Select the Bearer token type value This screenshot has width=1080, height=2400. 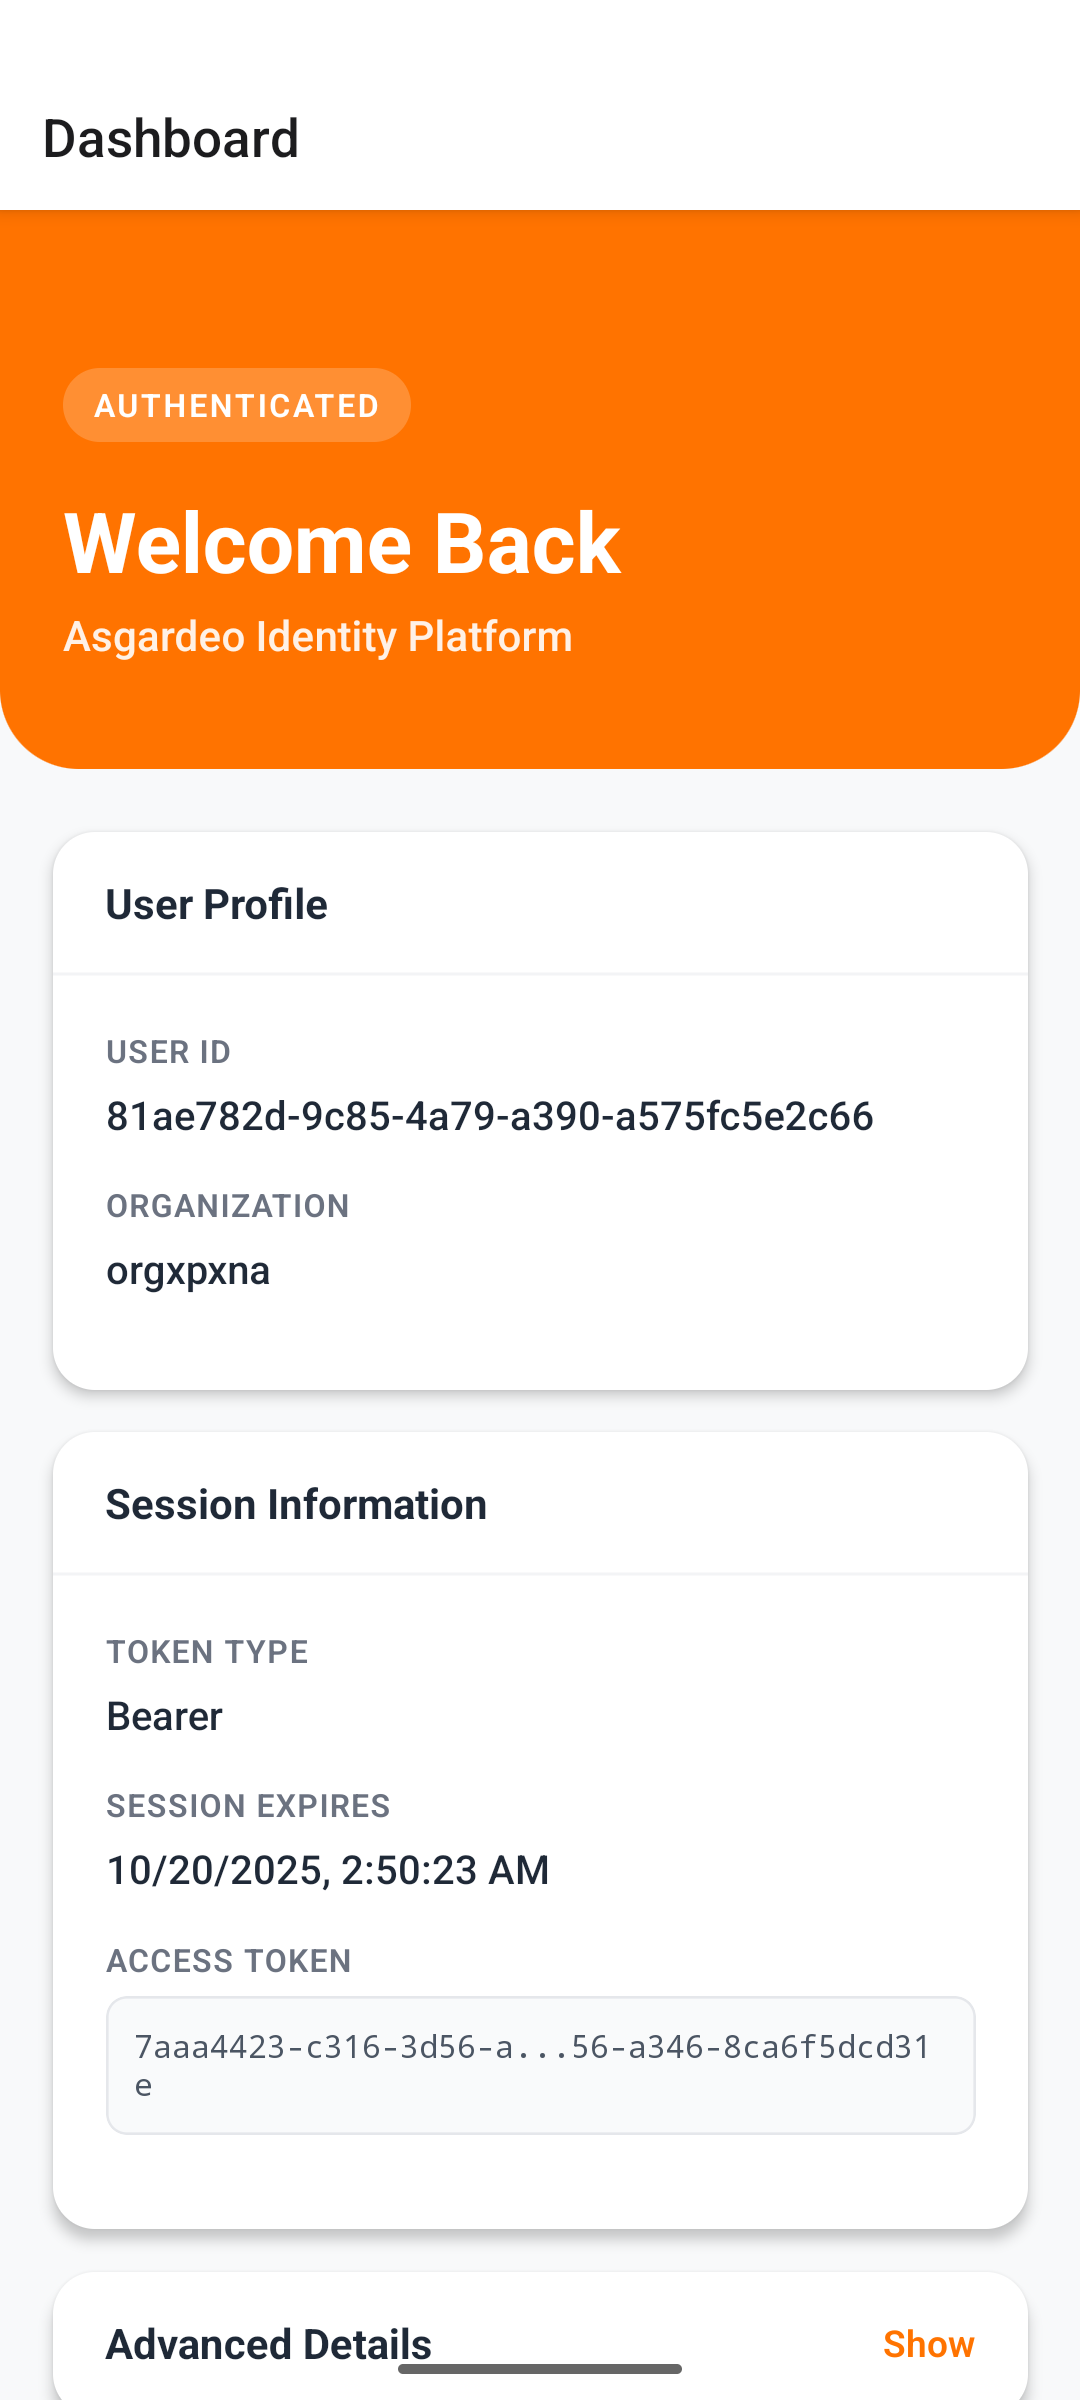[x=164, y=1715]
